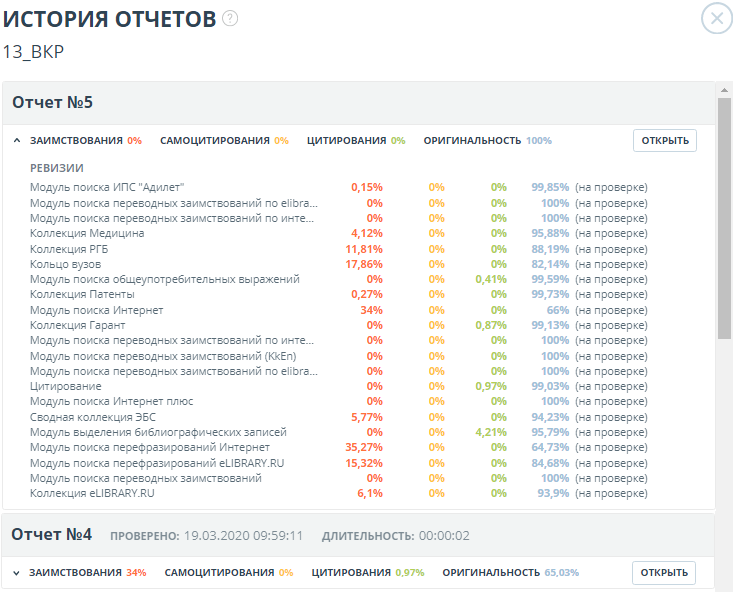Click the help question mark icon
The width and height of the screenshot is (737, 592).
point(230,19)
